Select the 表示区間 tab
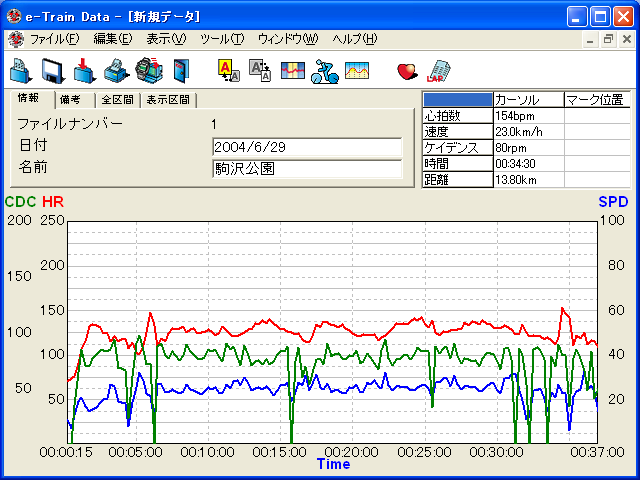Screen dimensions: 640x480 (x=168, y=100)
